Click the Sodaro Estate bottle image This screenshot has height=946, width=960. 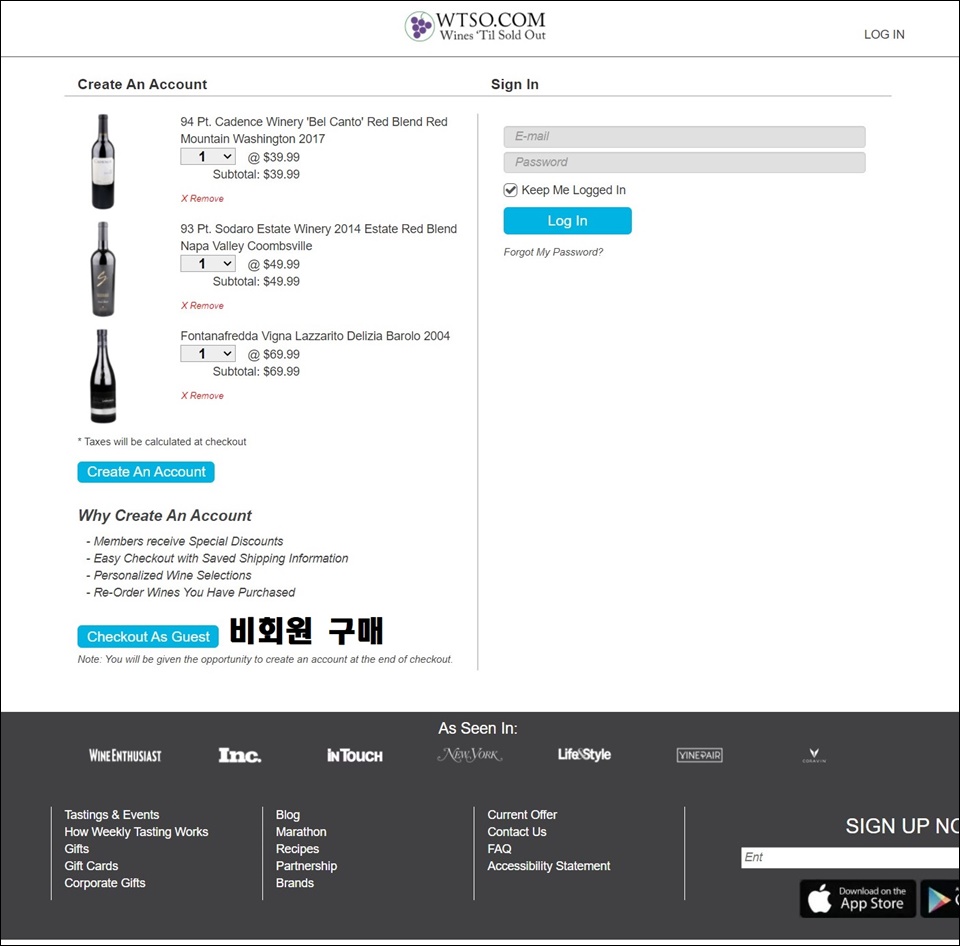tap(103, 269)
